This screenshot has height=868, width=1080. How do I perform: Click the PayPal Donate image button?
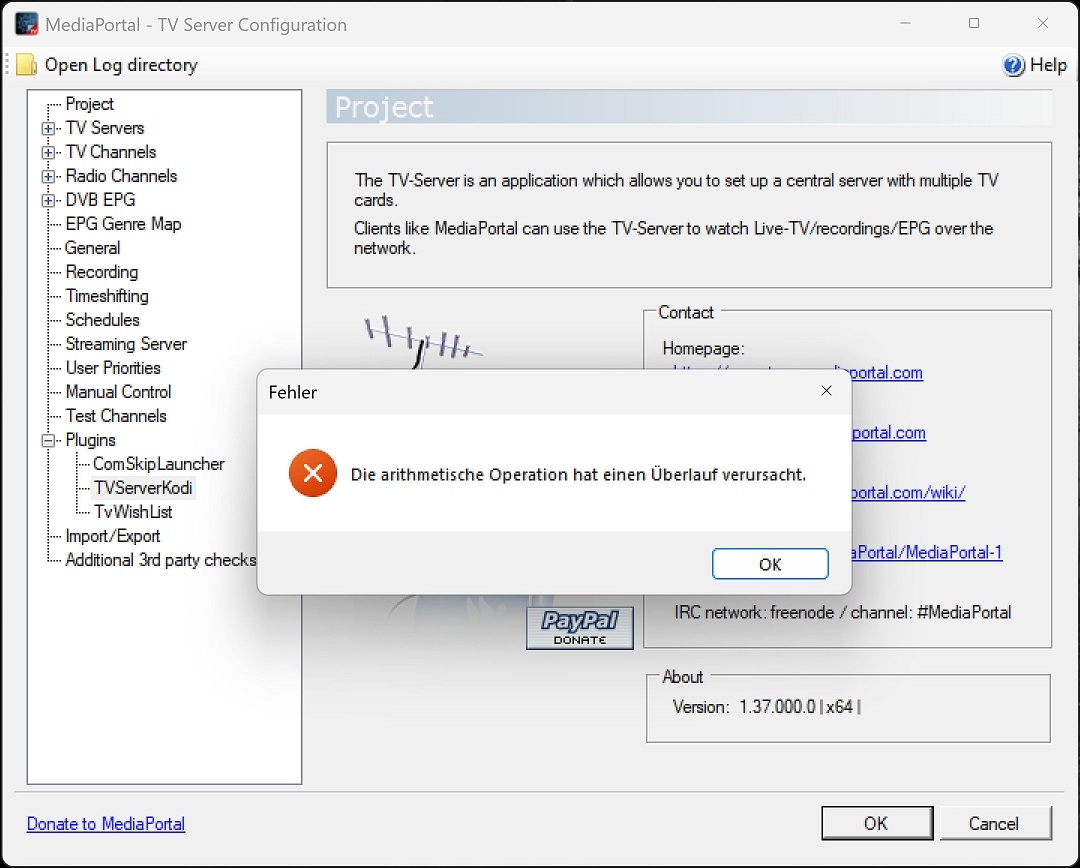[x=579, y=628]
